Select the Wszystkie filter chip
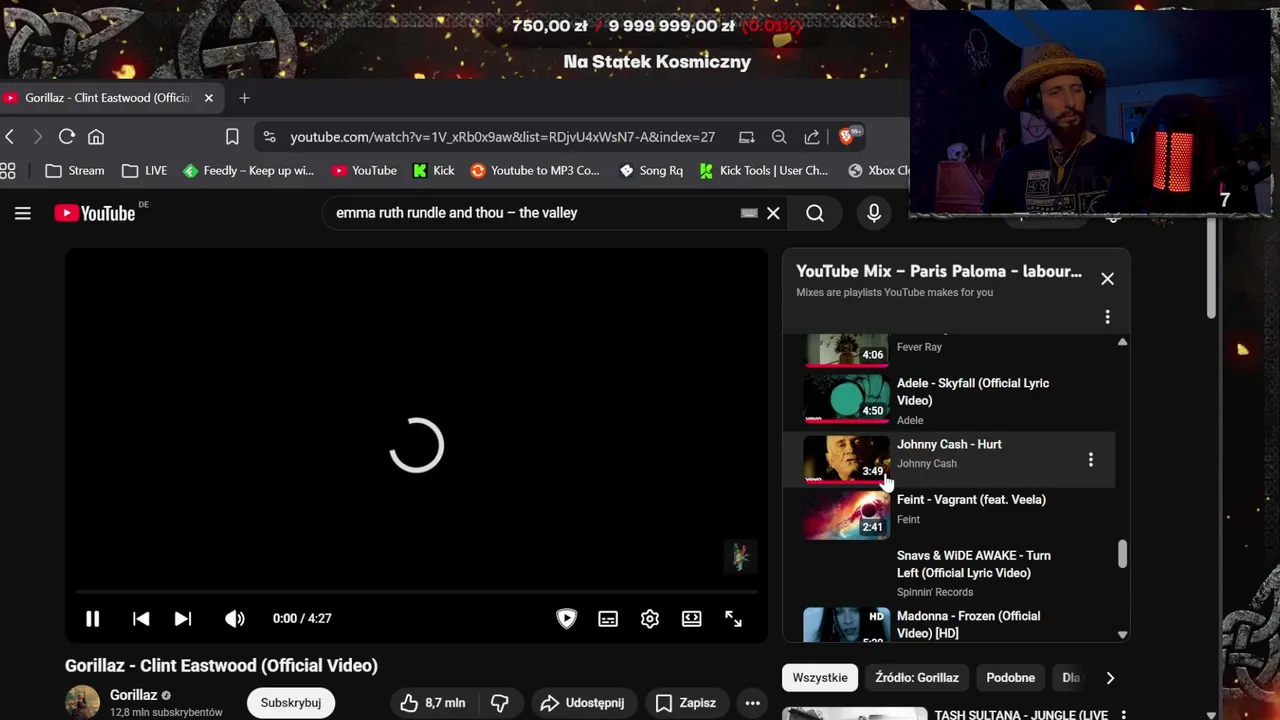The height and width of the screenshot is (720, 1280). [820, 678]
